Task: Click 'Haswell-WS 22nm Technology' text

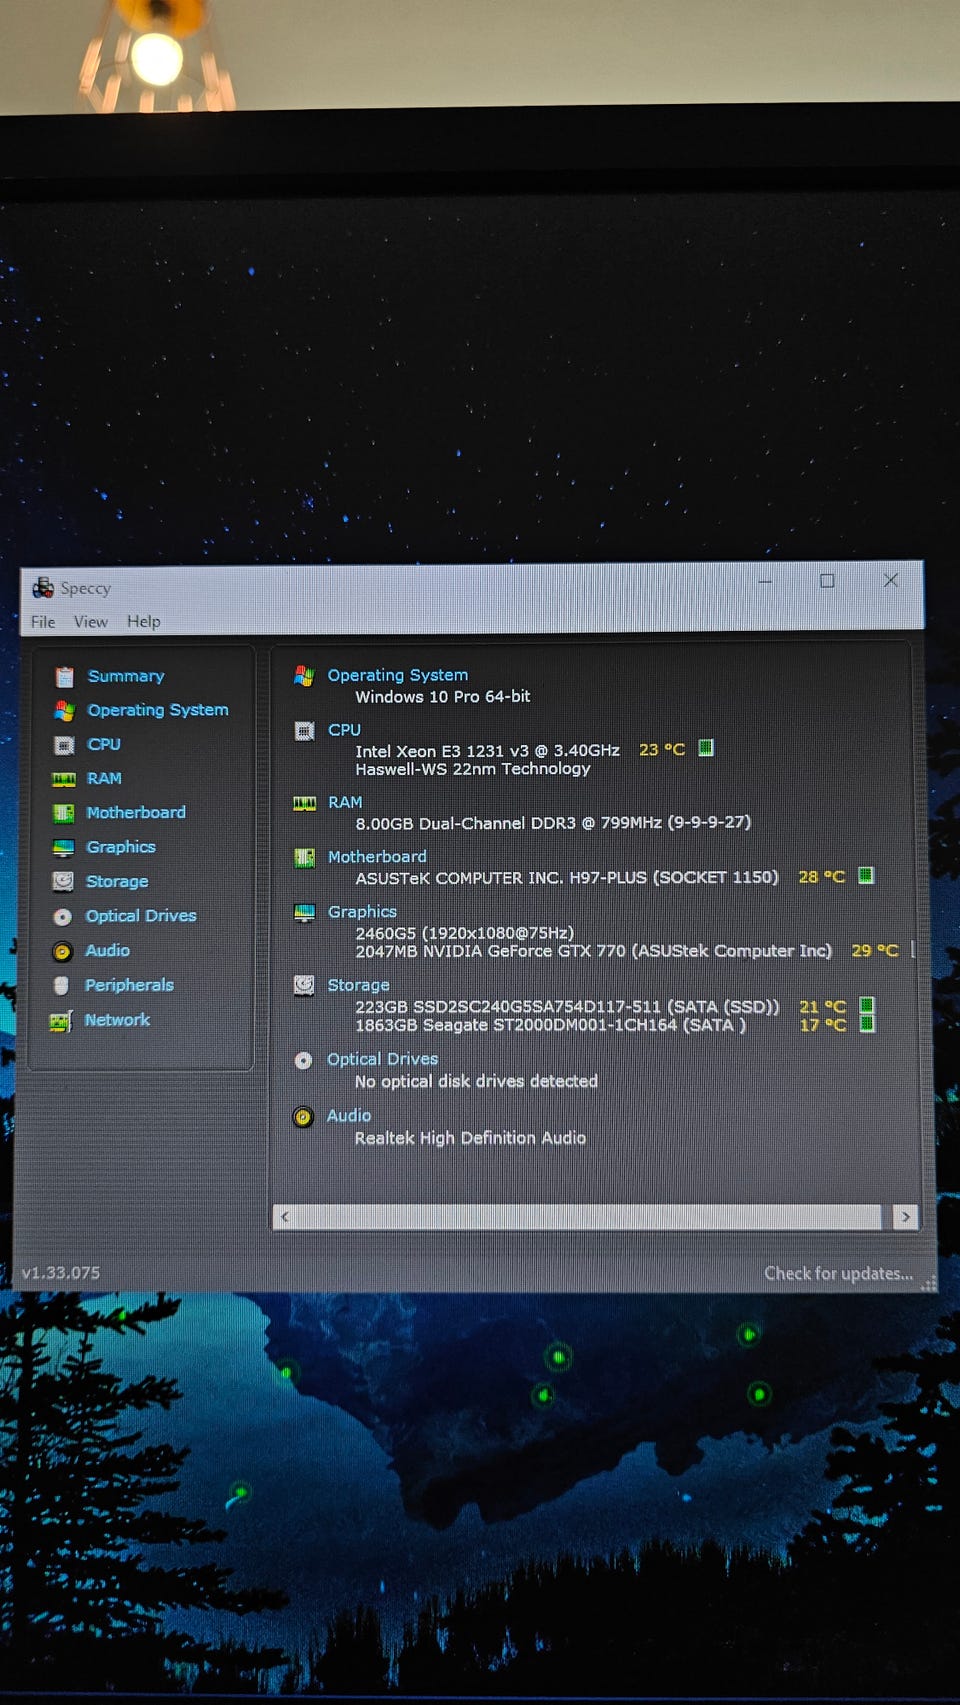Action: click(x=473, y=768)
